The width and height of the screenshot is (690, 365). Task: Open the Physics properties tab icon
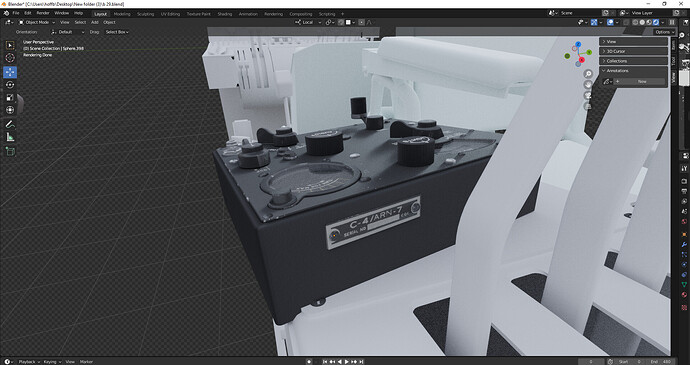click(x=684, y=264)
